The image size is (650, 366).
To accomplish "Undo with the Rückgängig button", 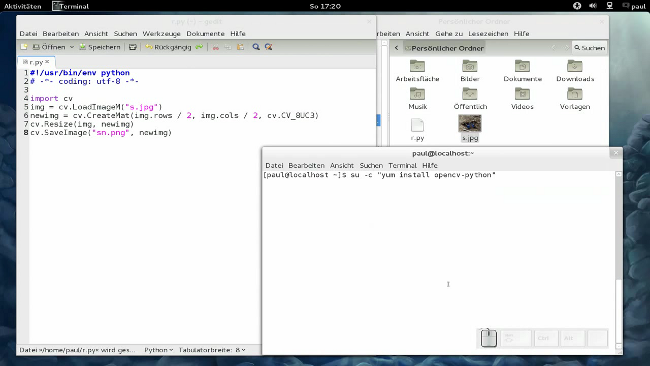I will (168, 47).
